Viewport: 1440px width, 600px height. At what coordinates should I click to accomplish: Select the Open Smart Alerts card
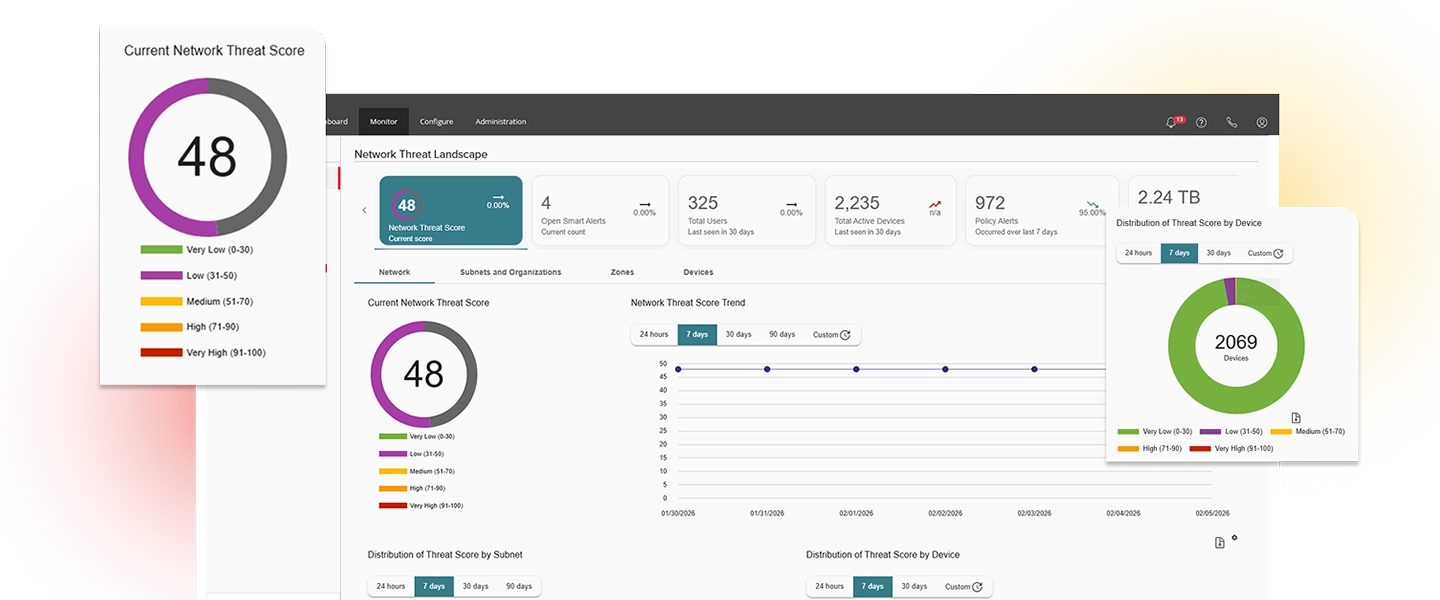[600, 210]
